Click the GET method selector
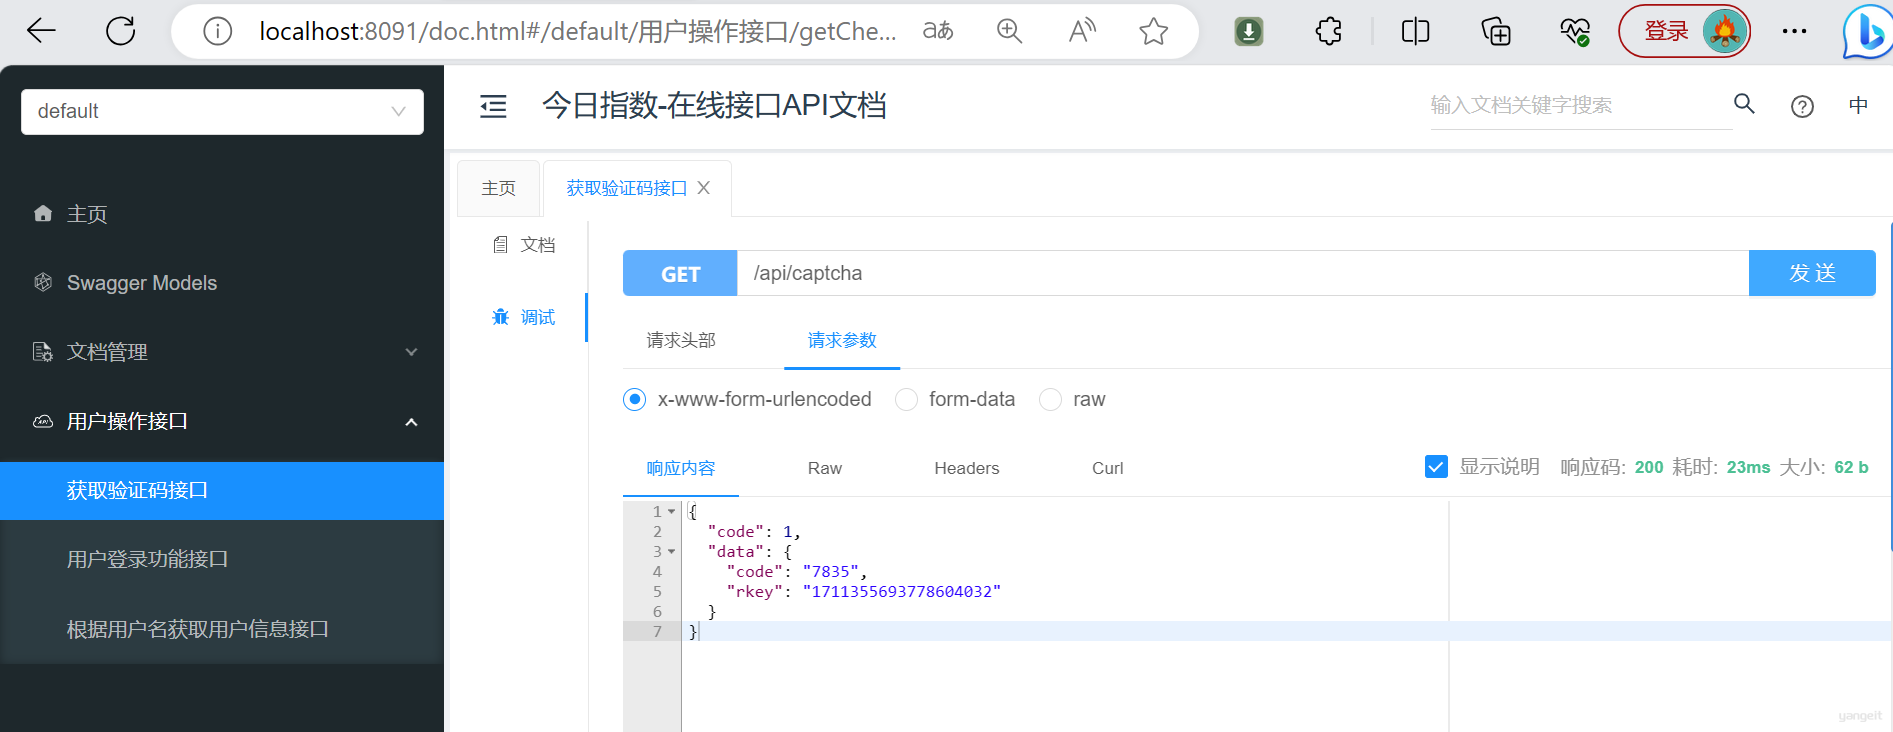The width and height of the screenshot is (1893, 732). click(x=680, y=273)
